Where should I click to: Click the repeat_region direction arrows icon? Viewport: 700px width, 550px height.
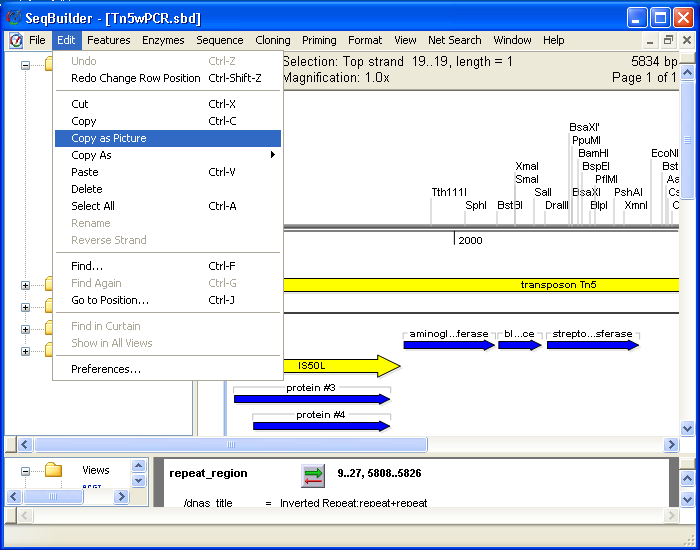click(313, 475)
